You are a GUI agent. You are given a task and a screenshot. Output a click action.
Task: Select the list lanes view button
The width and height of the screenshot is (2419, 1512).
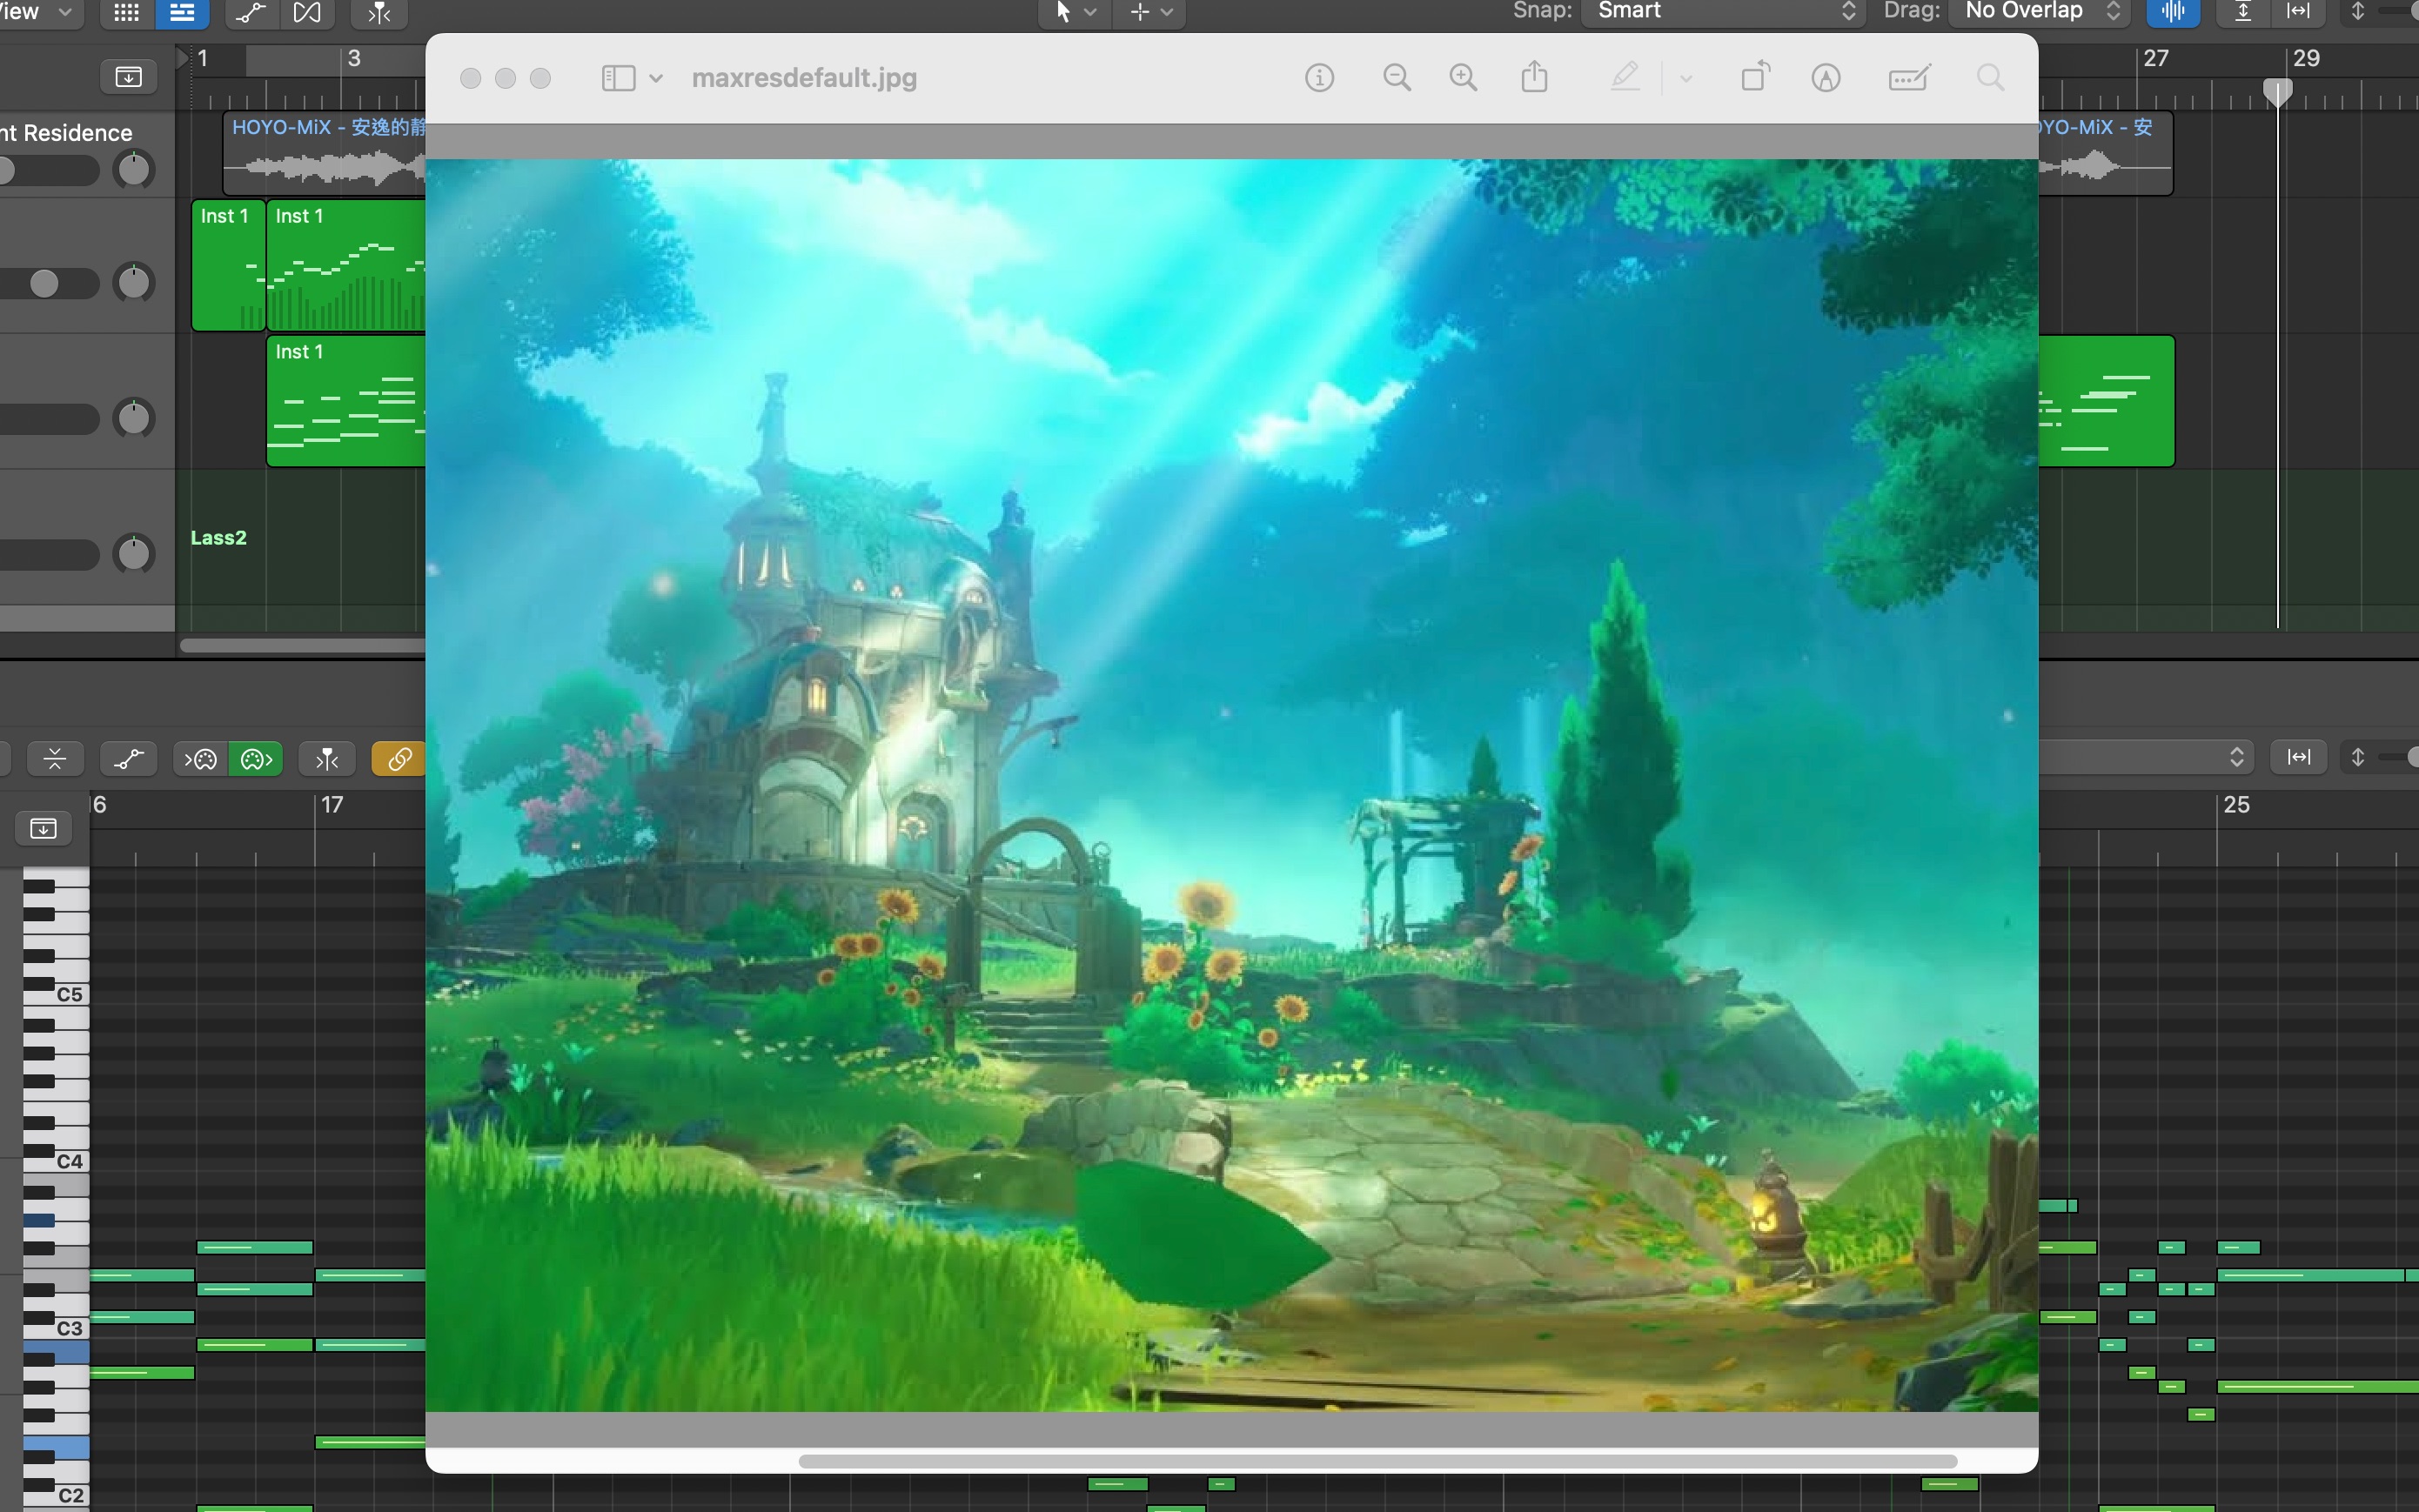[x=182, y=12]
